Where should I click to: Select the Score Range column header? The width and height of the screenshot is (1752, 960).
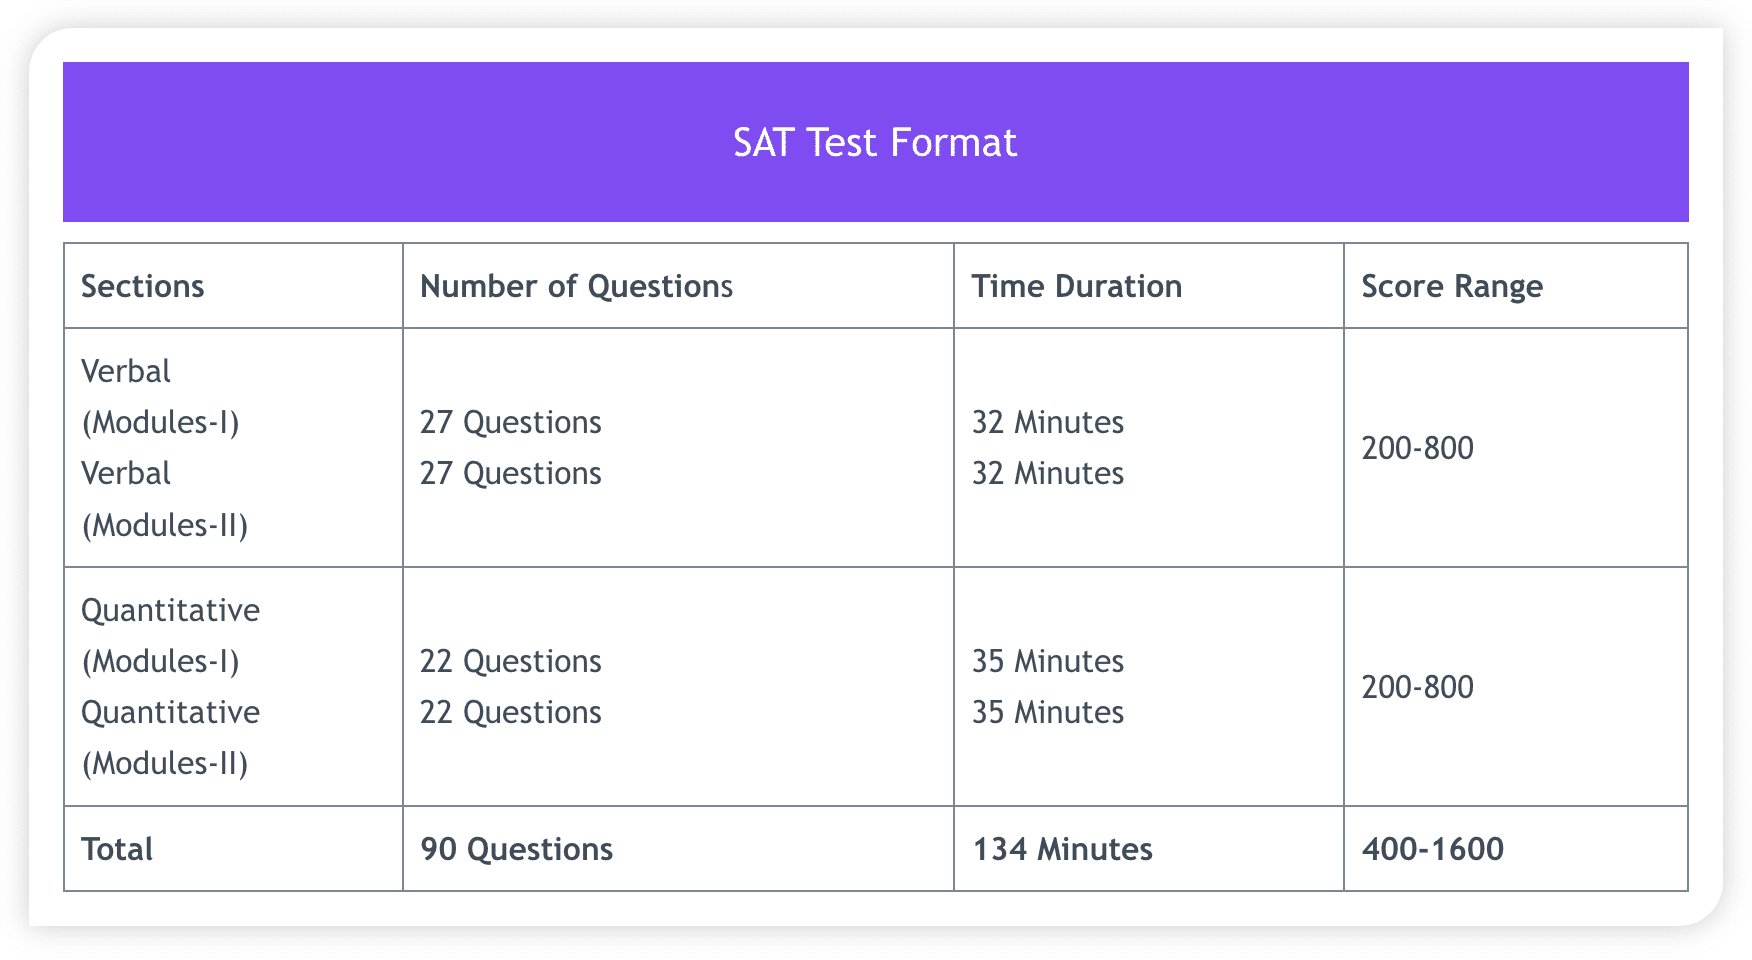point(1452,287)
